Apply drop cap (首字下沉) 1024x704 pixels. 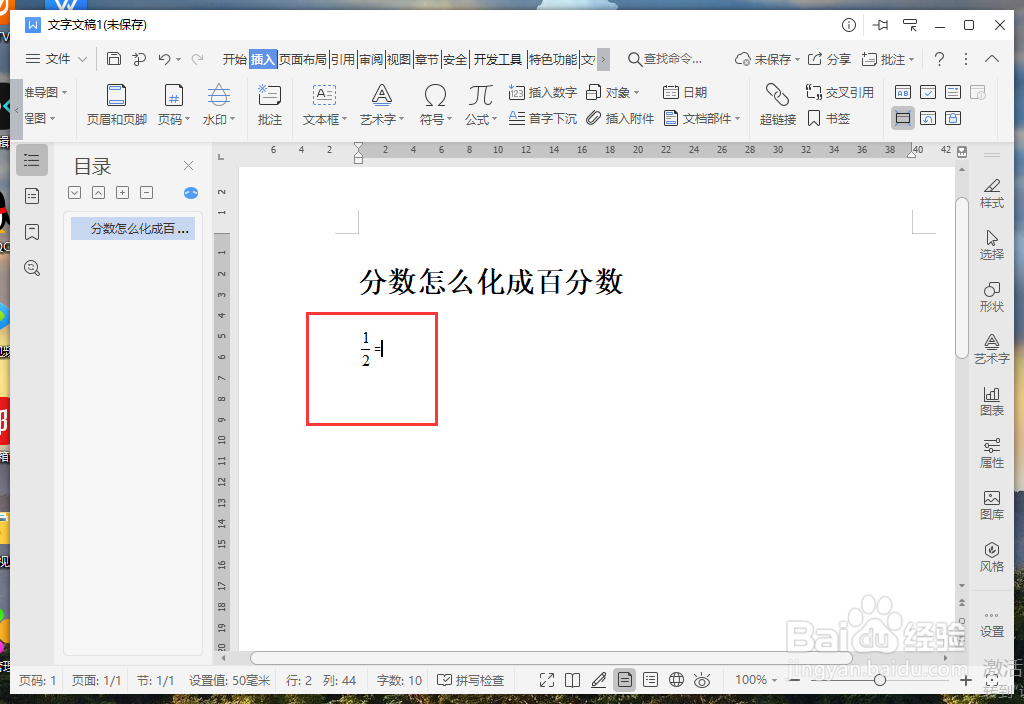[542, 118]
